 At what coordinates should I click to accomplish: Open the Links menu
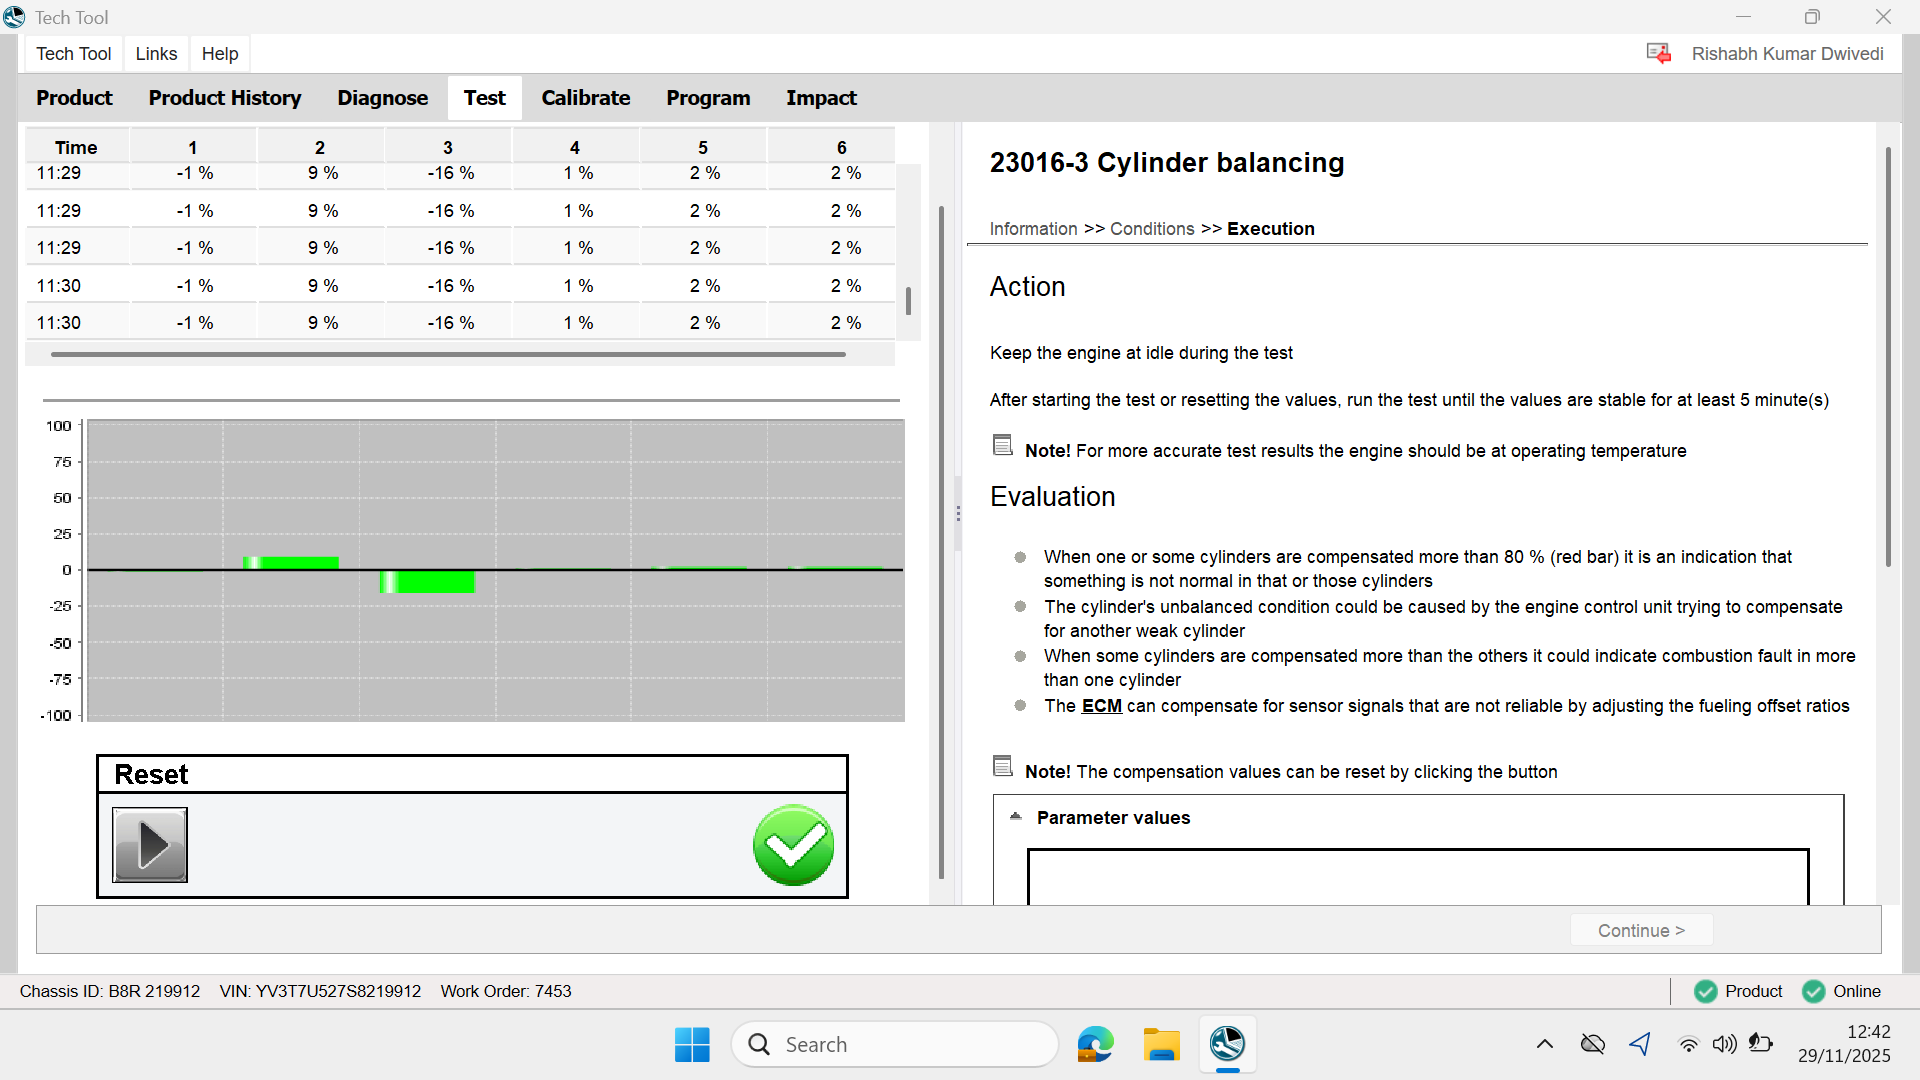pos(156,54)
